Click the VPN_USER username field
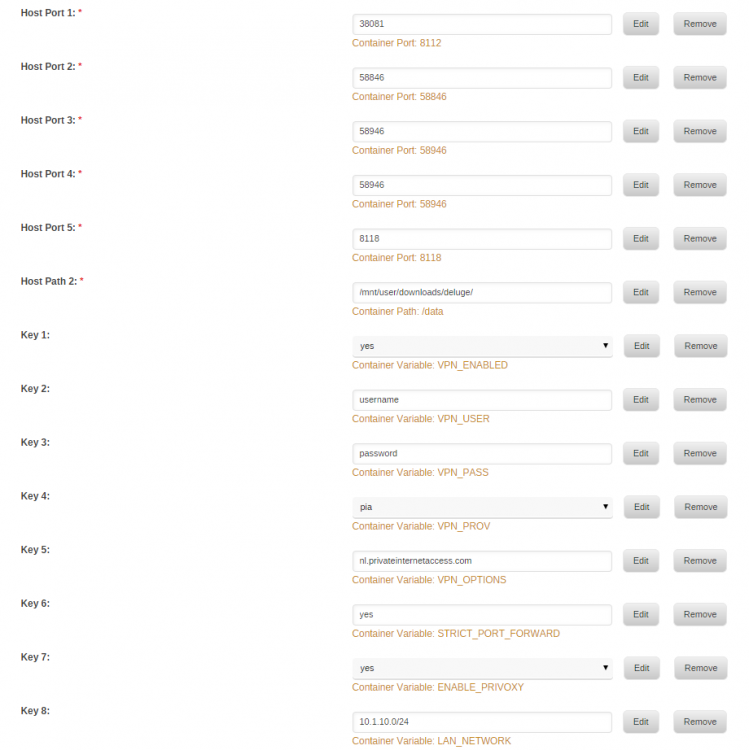Screen dimensions: 749x750 pos(482,400)
